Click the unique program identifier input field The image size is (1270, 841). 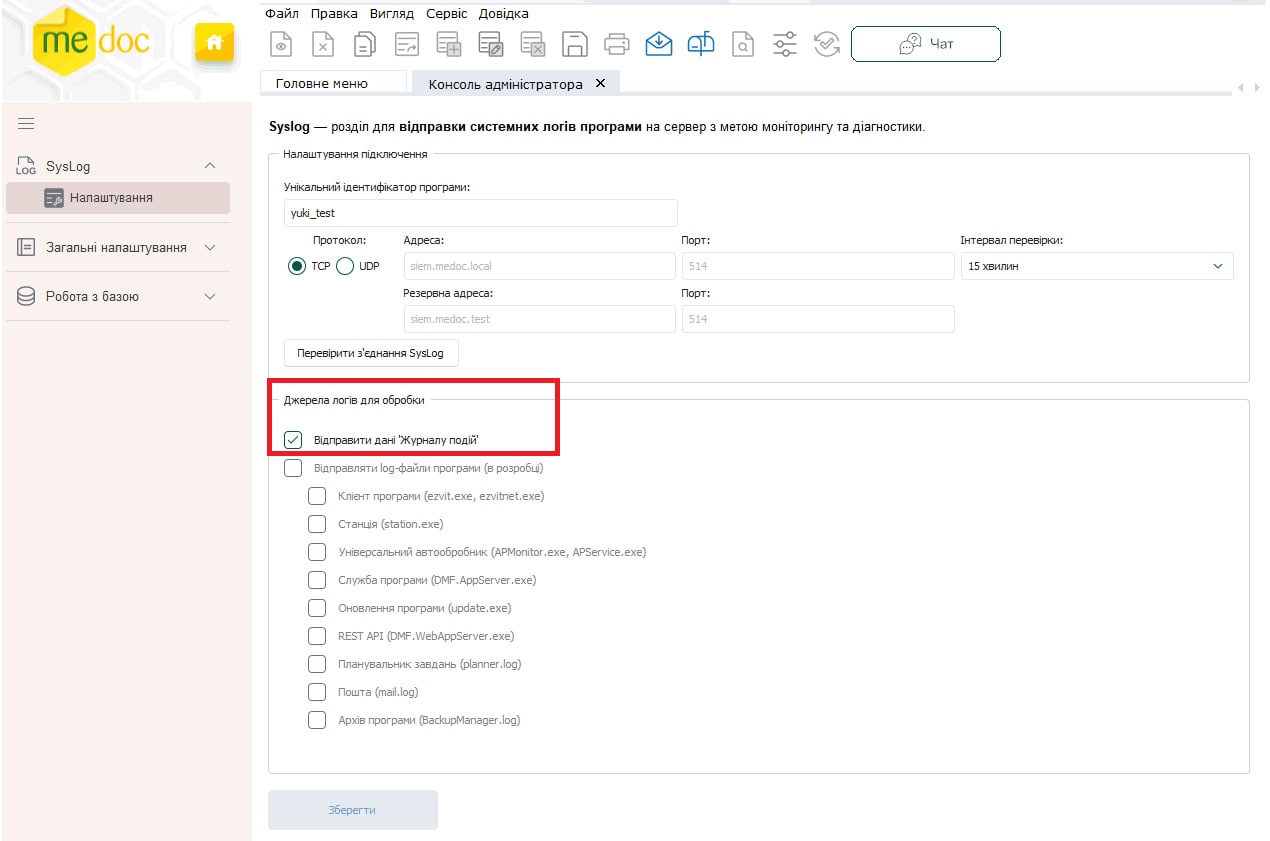(x=480, y=213)
